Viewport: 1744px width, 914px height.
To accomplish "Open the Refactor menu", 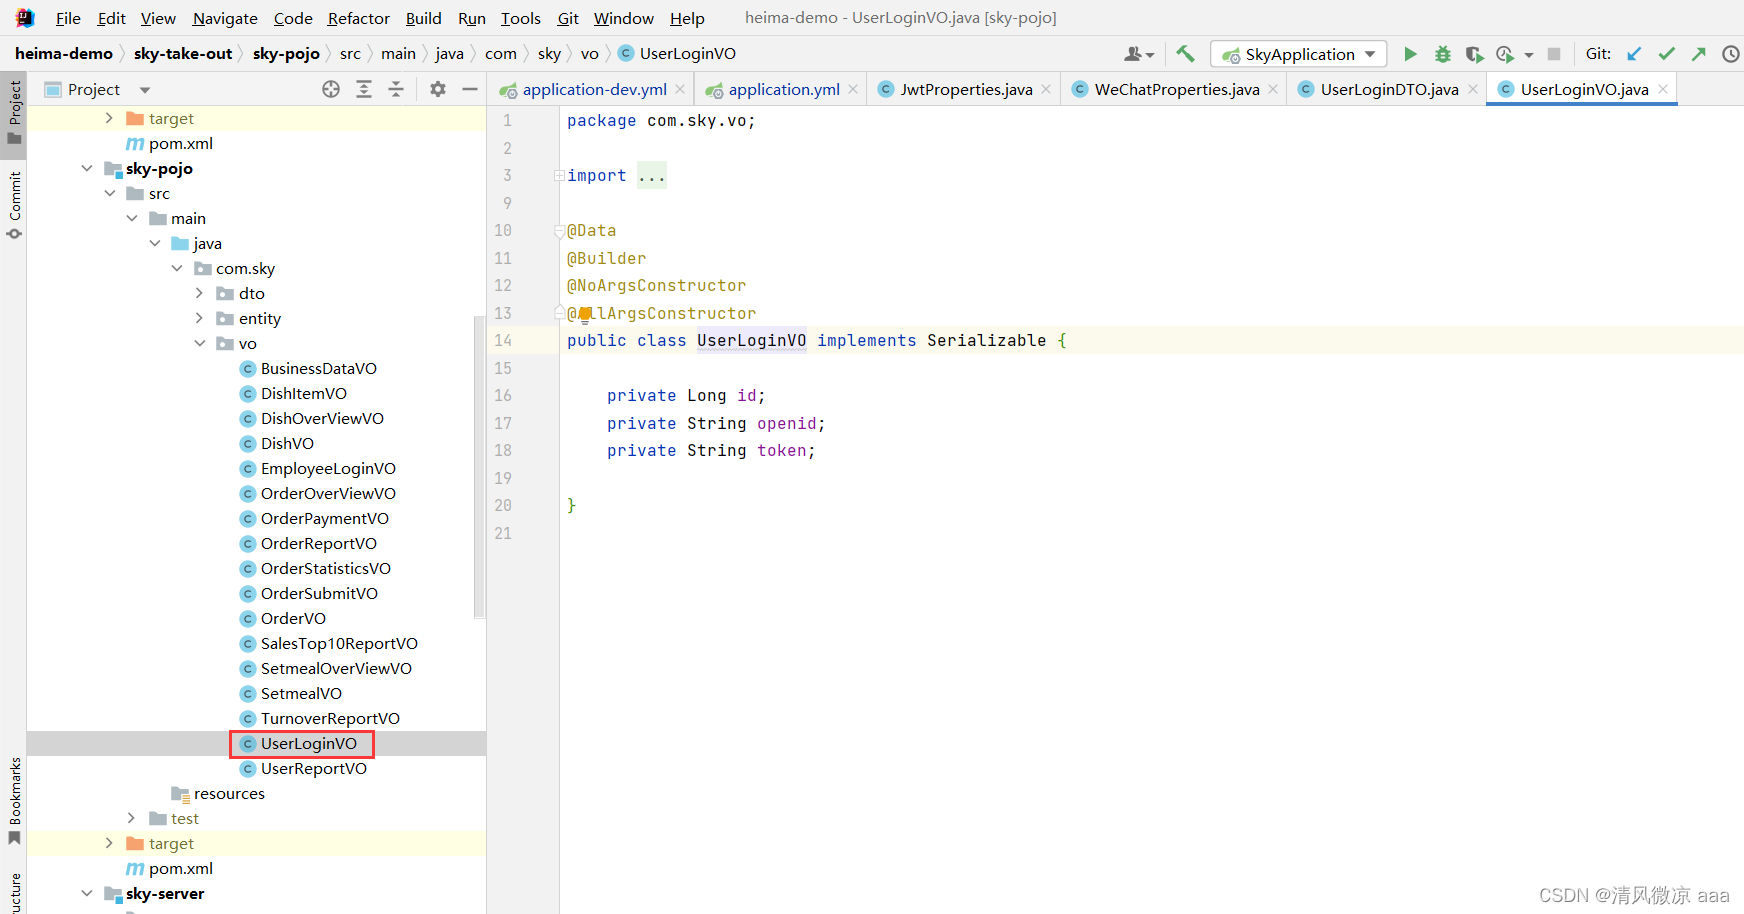I will click(x=358, y=18).
